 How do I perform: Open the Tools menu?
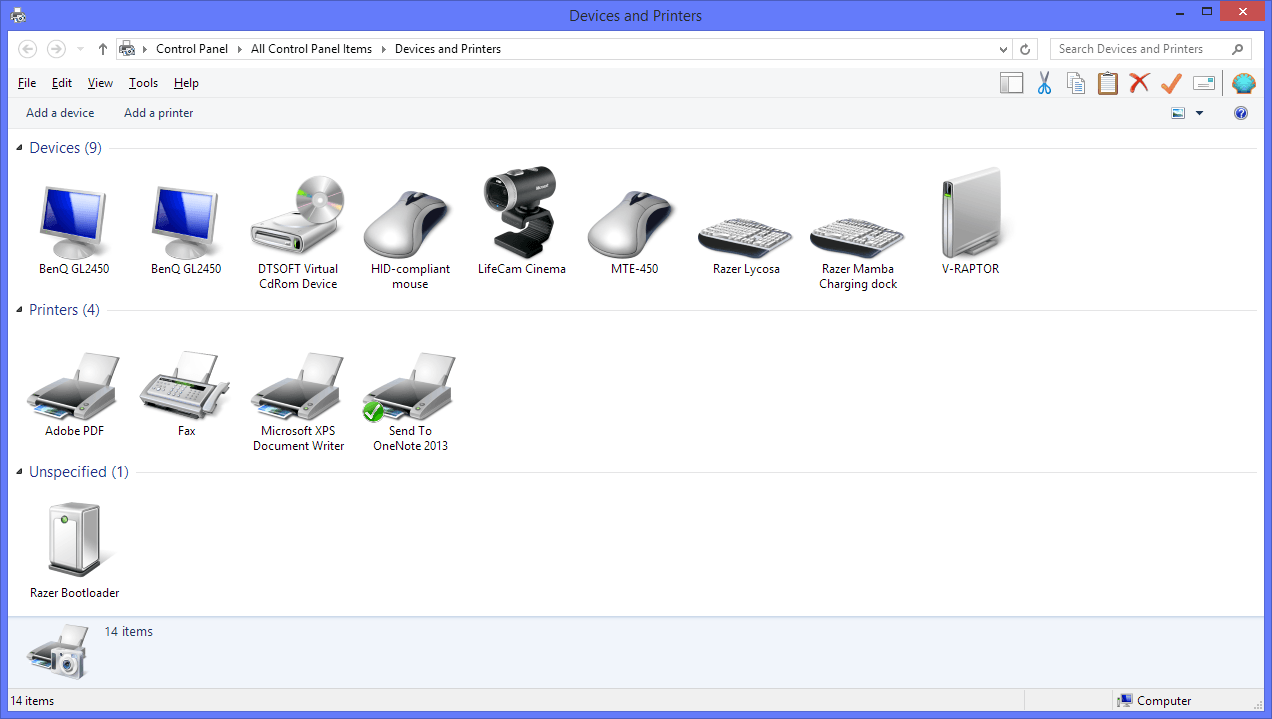[143, 83]
